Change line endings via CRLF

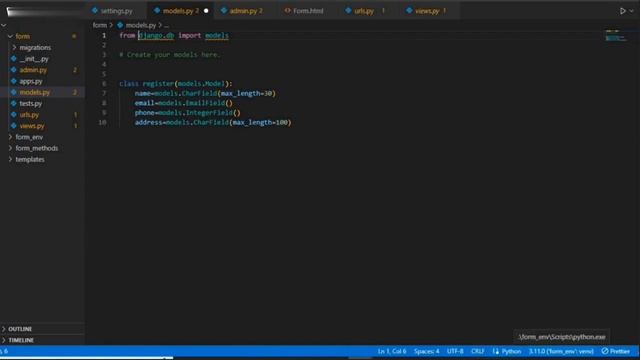tap(478, 351)
